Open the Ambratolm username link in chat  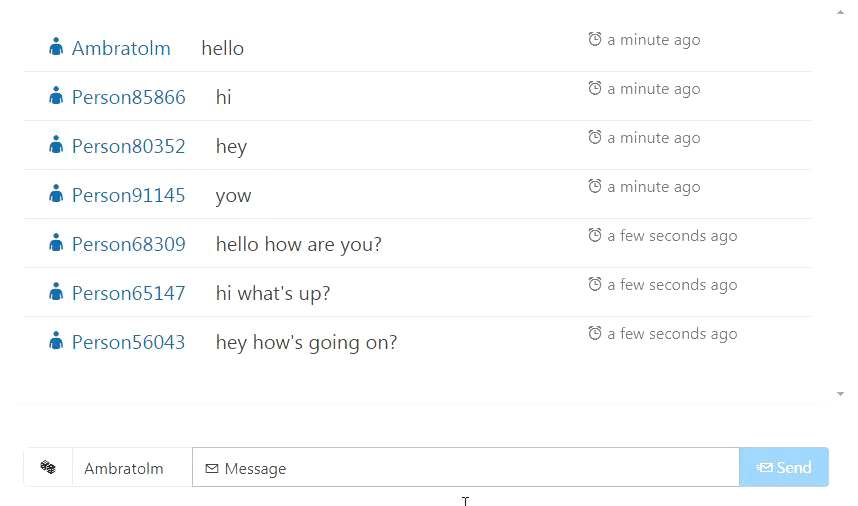click(x=121, y=48)
